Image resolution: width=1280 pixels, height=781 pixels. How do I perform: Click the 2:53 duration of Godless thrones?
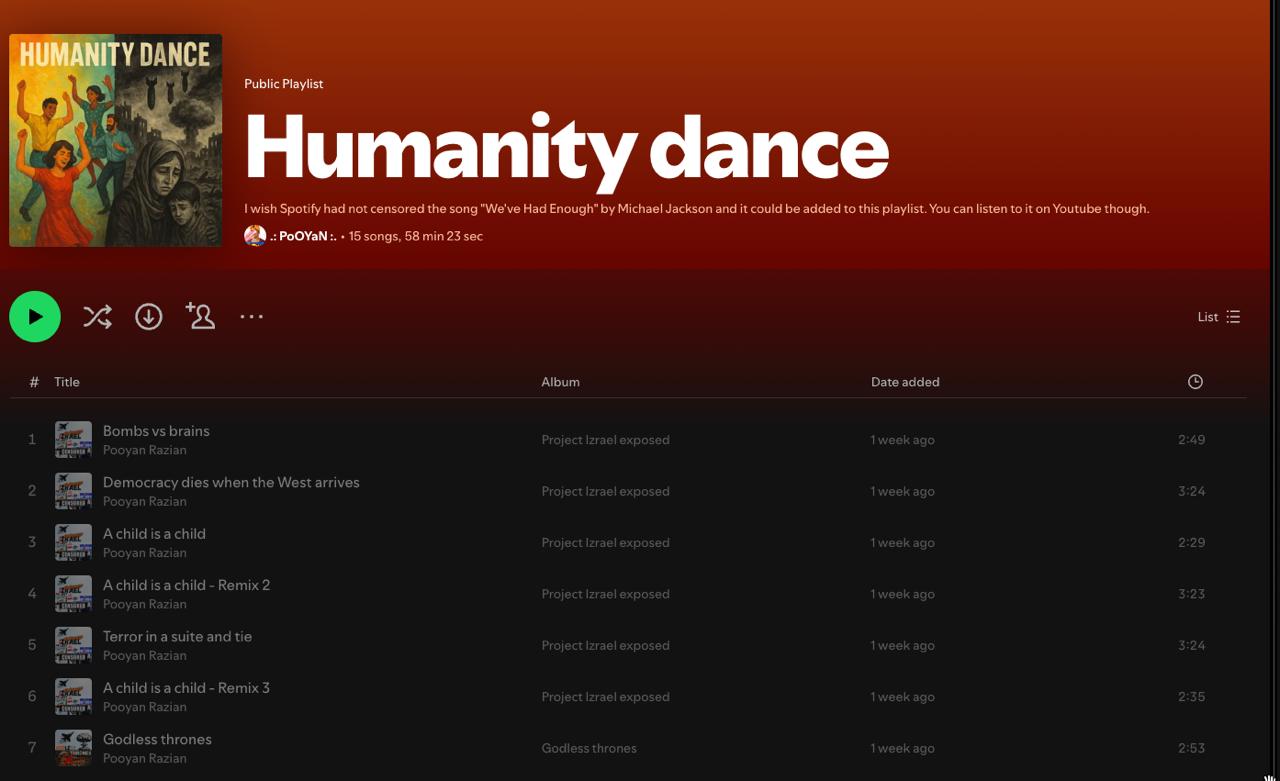tap(1191, 748)
